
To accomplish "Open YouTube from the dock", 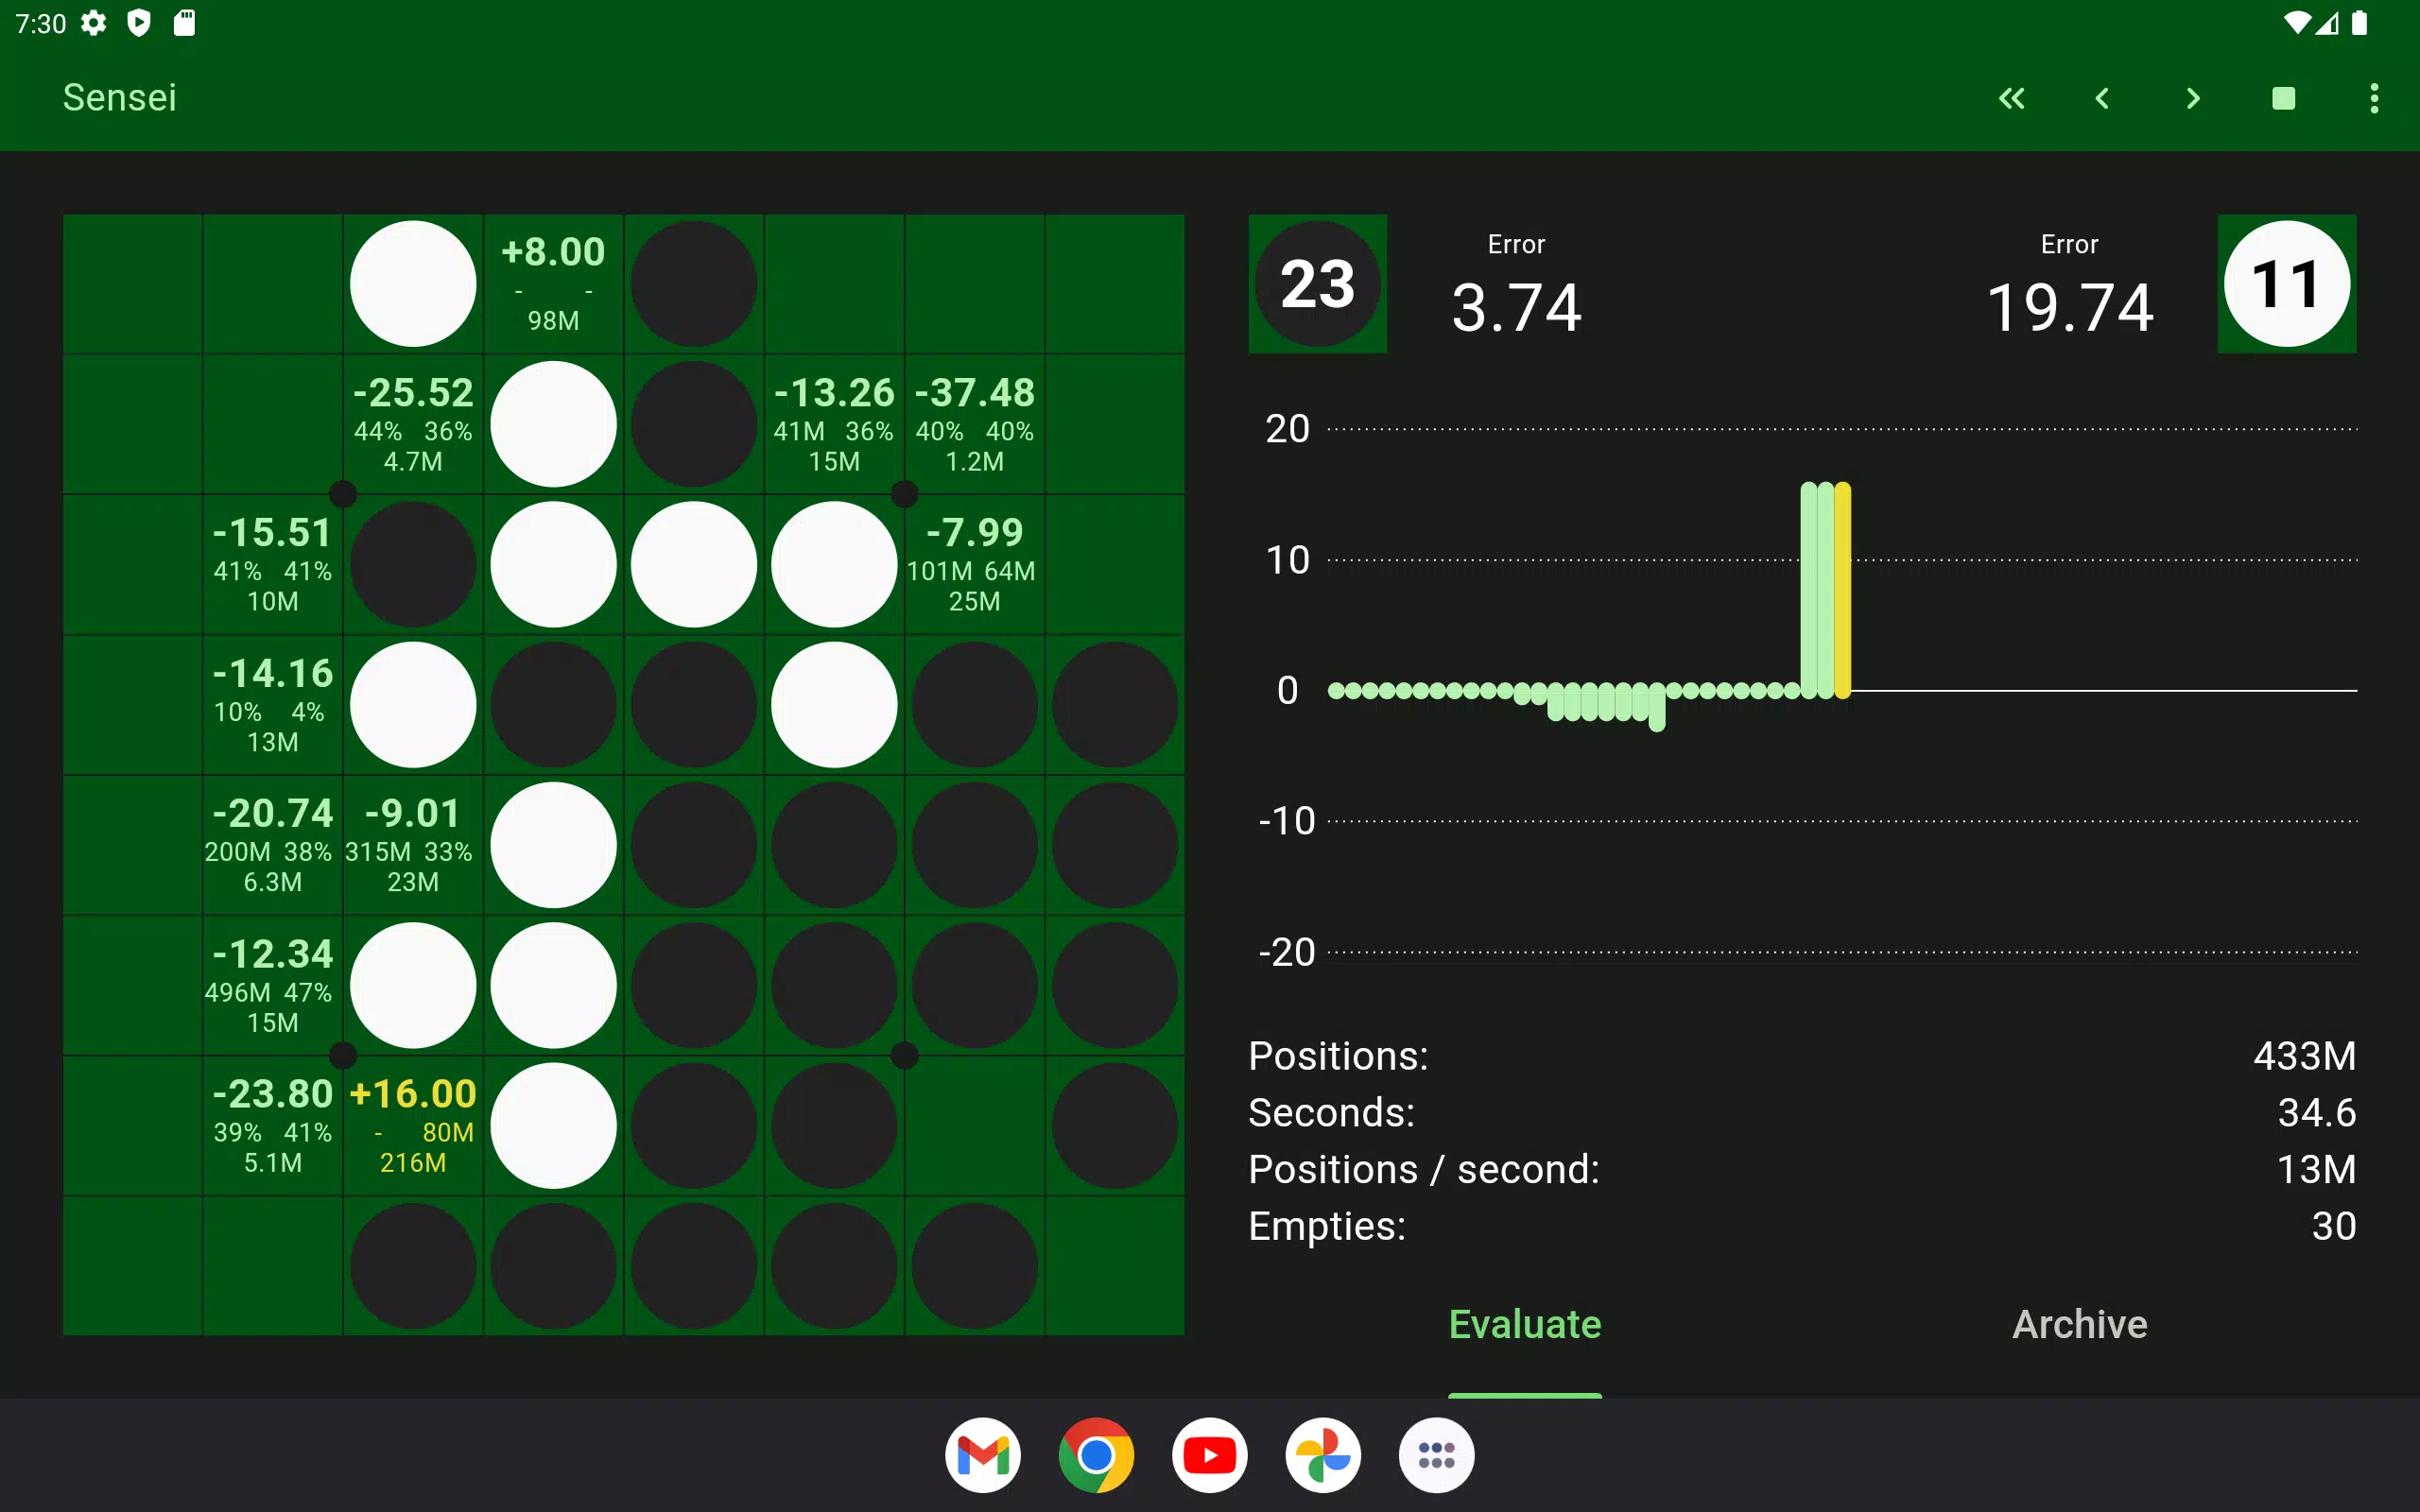I will 1209,1455.
